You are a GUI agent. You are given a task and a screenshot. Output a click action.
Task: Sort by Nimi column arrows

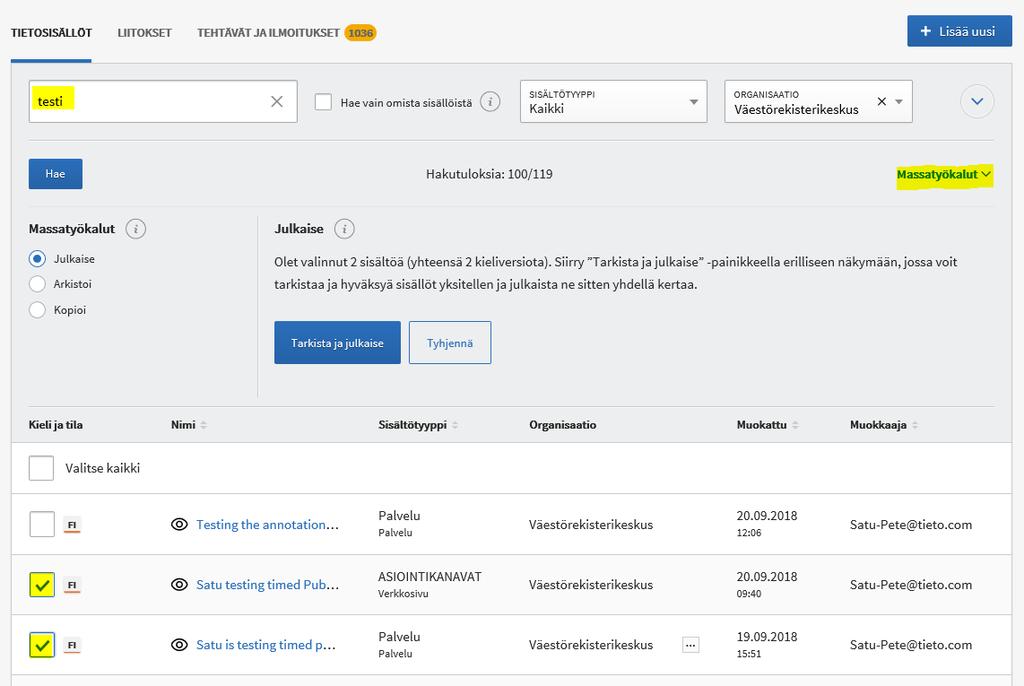tap(204, 425)
